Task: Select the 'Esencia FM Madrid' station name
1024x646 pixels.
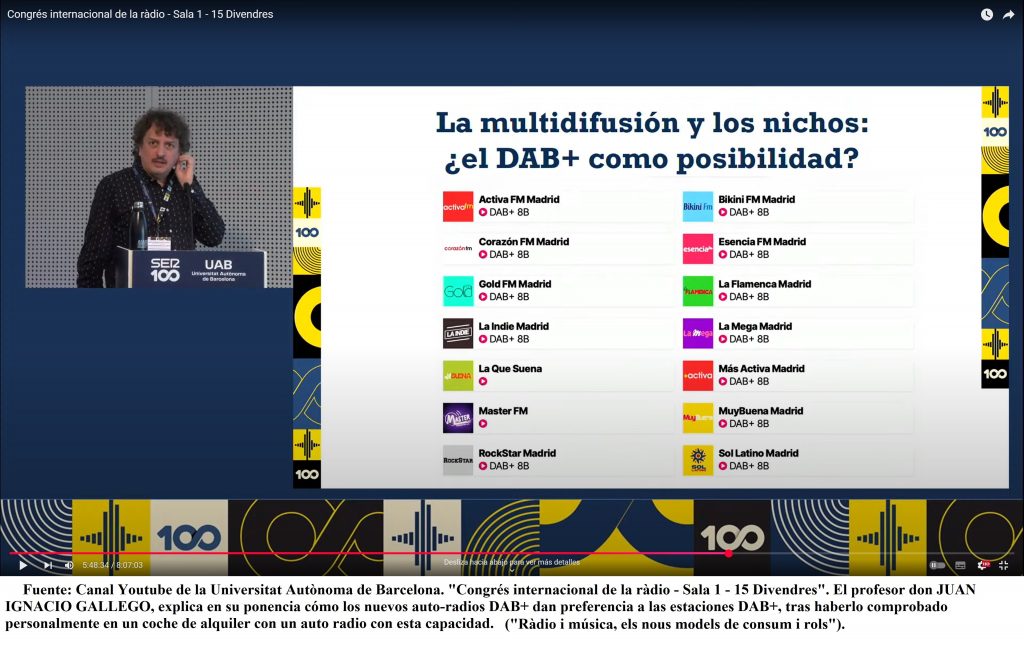Action: 762,242
